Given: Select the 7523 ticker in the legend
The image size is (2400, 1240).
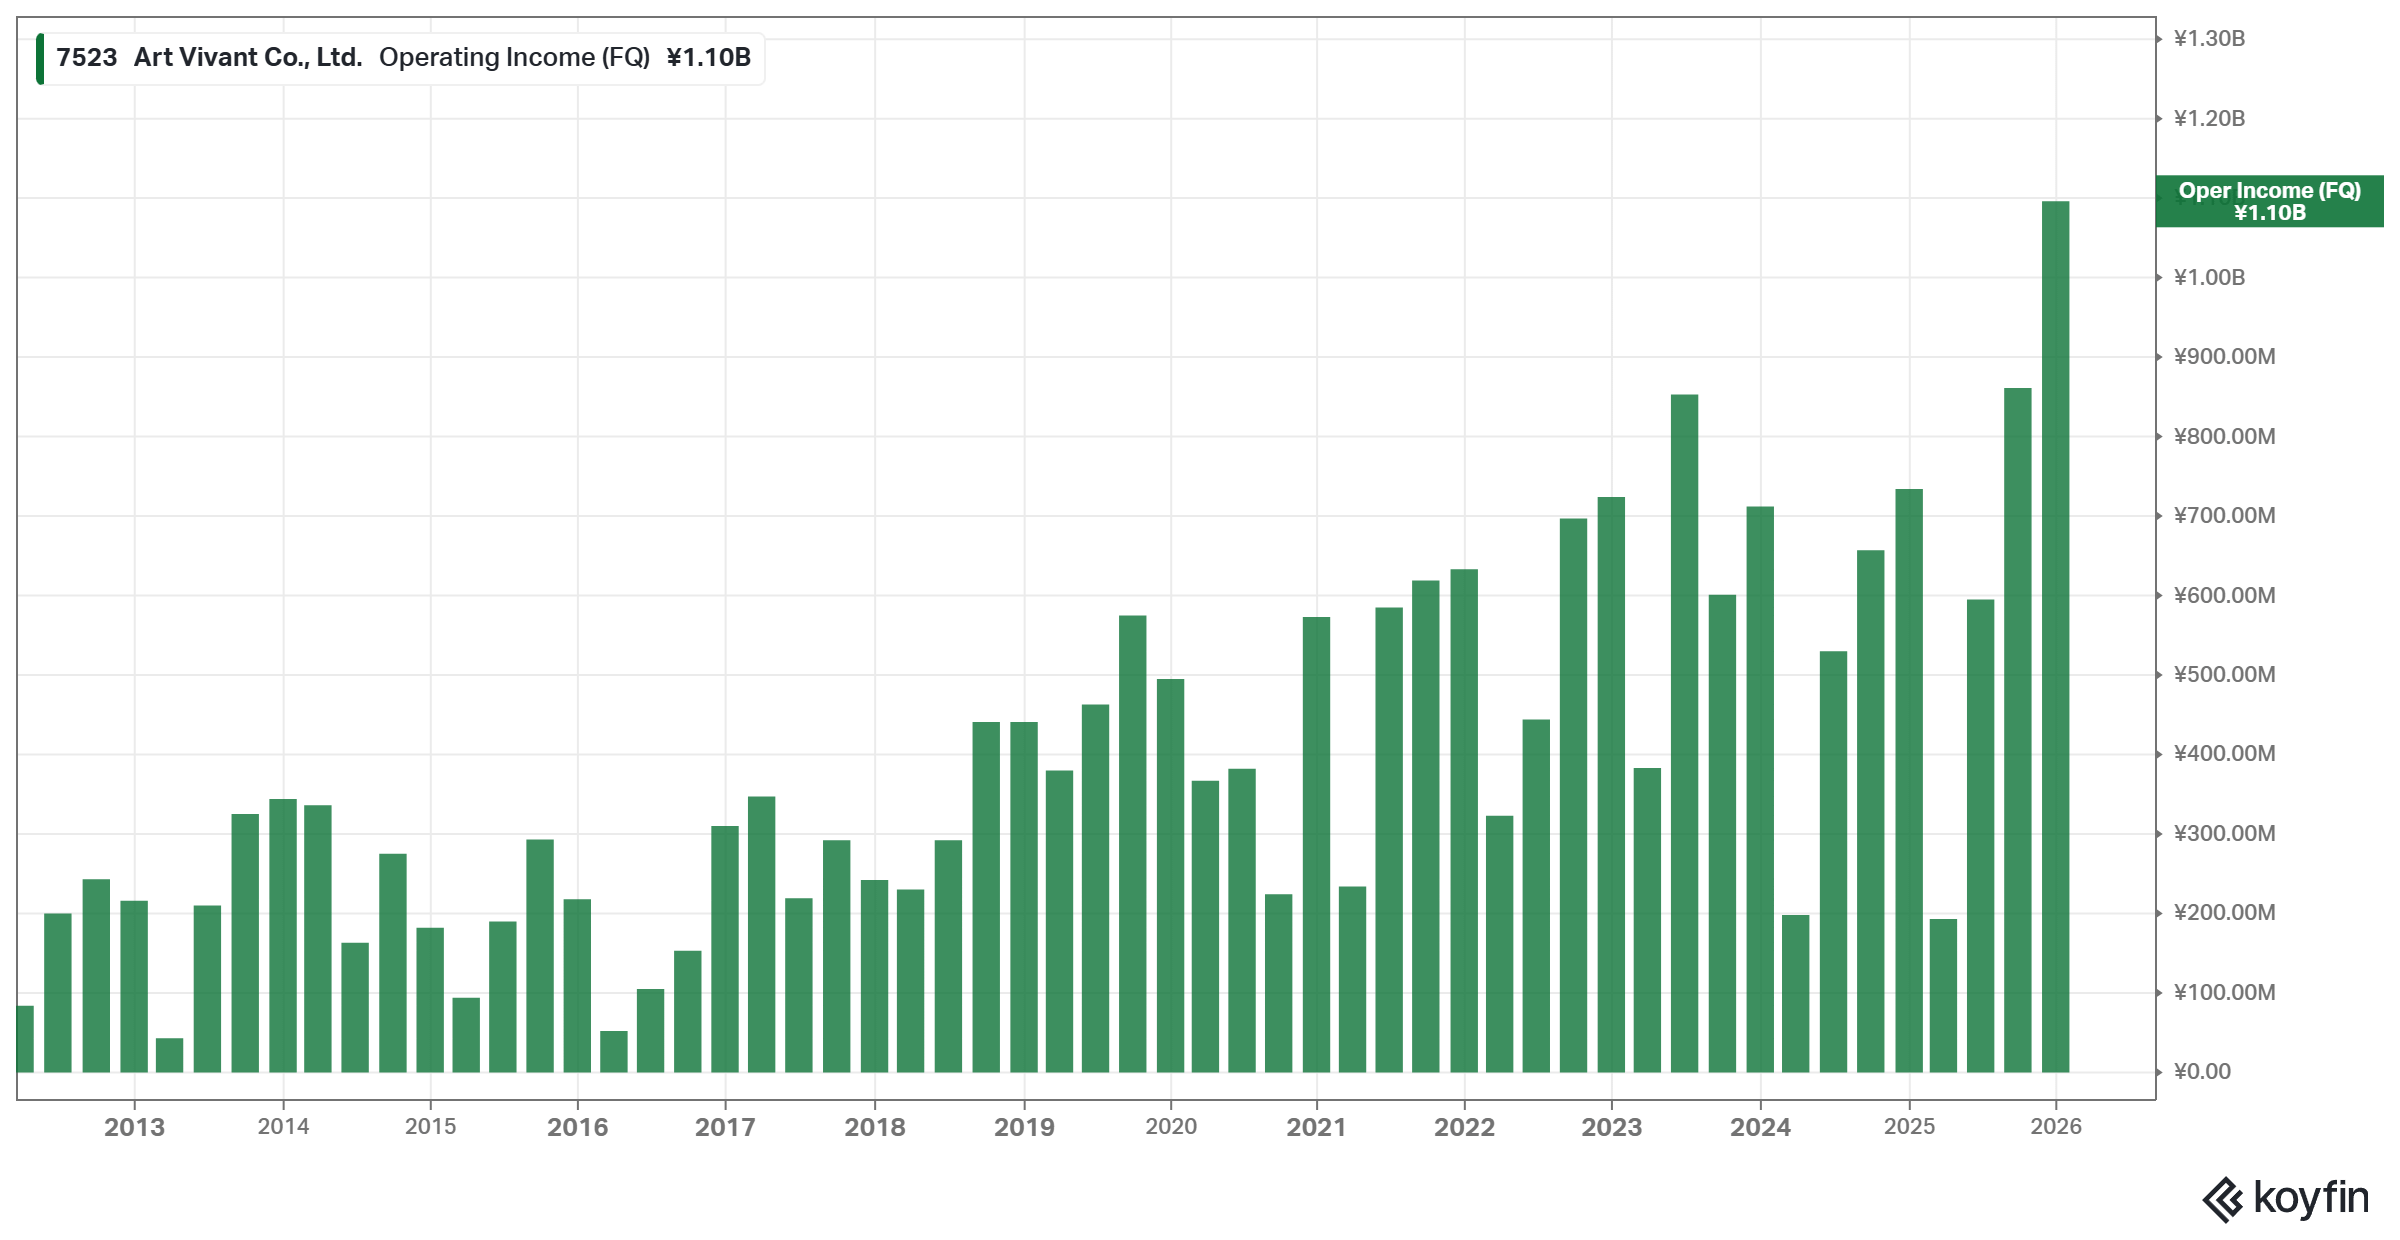Looking at the screenshot, I should click(87, 58).
